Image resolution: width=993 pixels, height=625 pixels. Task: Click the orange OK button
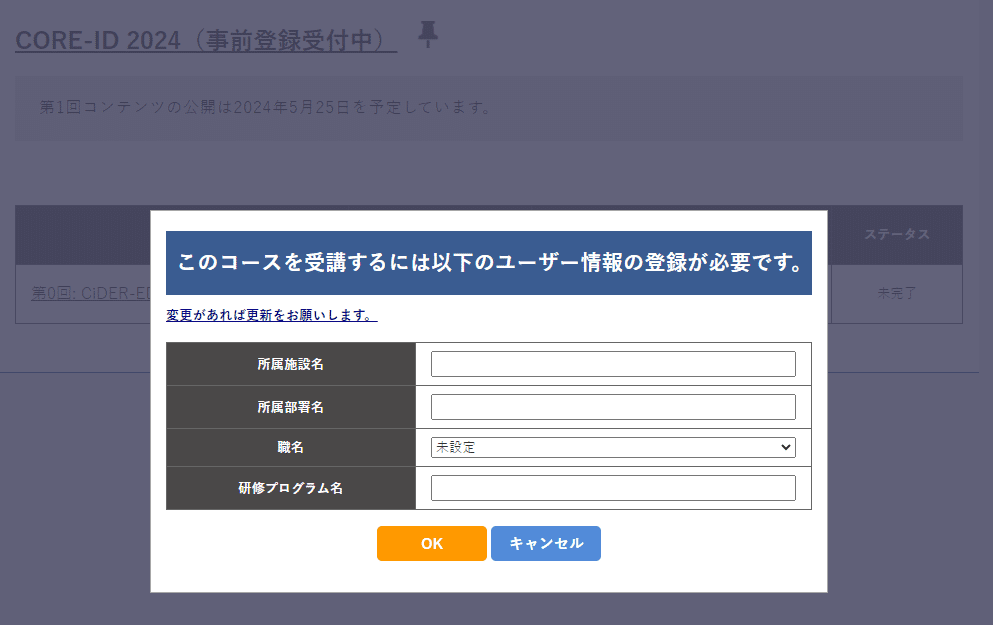point(432,543)
